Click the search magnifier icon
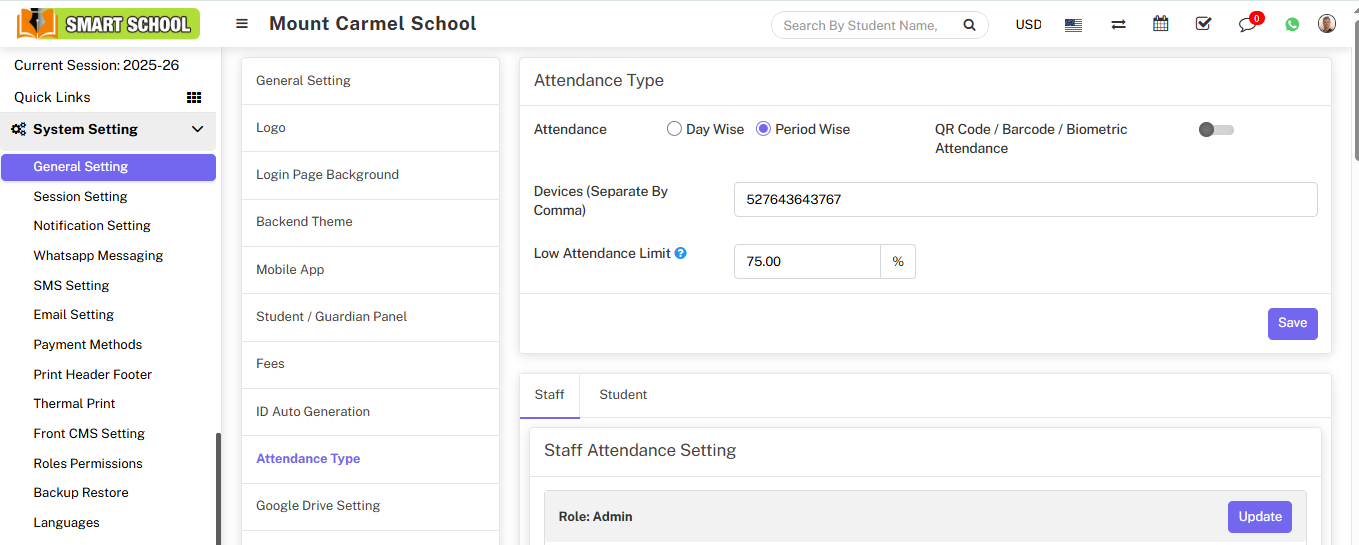Viewport: 1359px width, 545px height. [x=969, y=25]
